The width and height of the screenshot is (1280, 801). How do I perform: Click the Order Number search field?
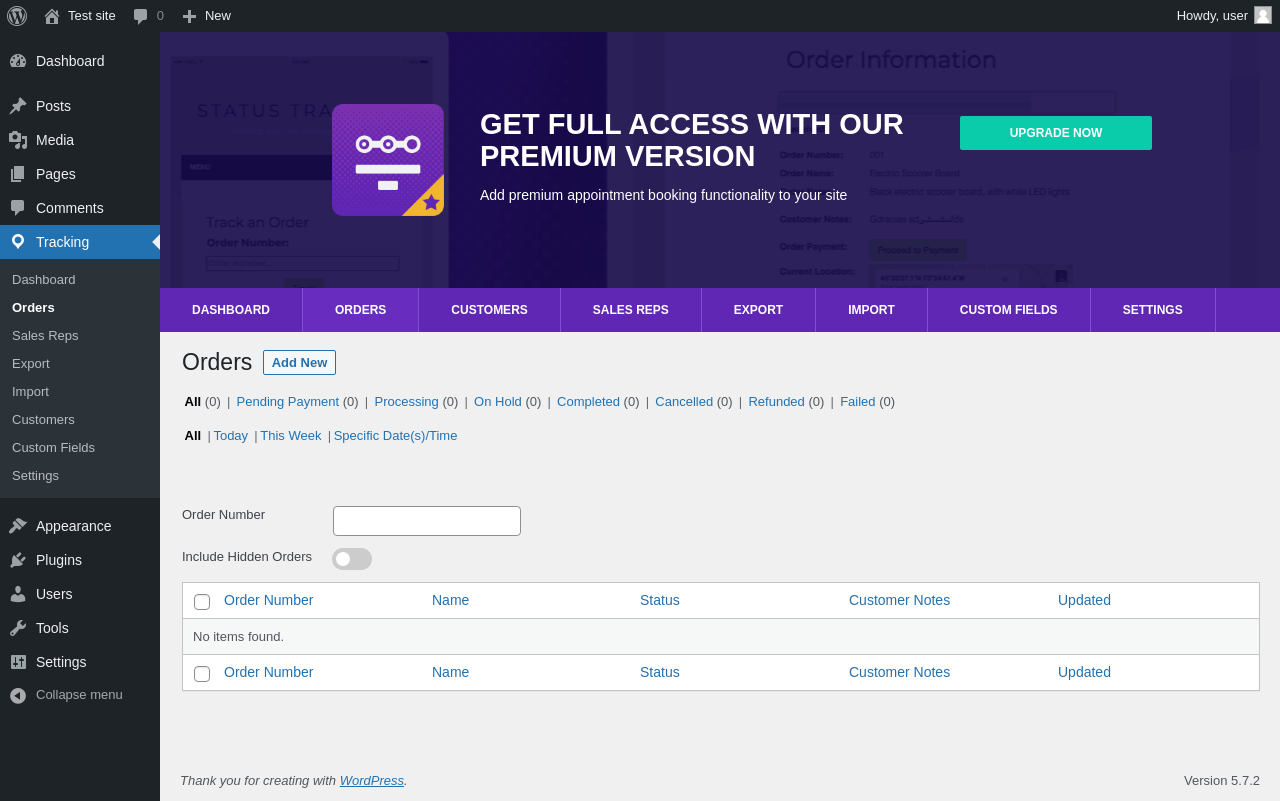(x=427, y=521)
